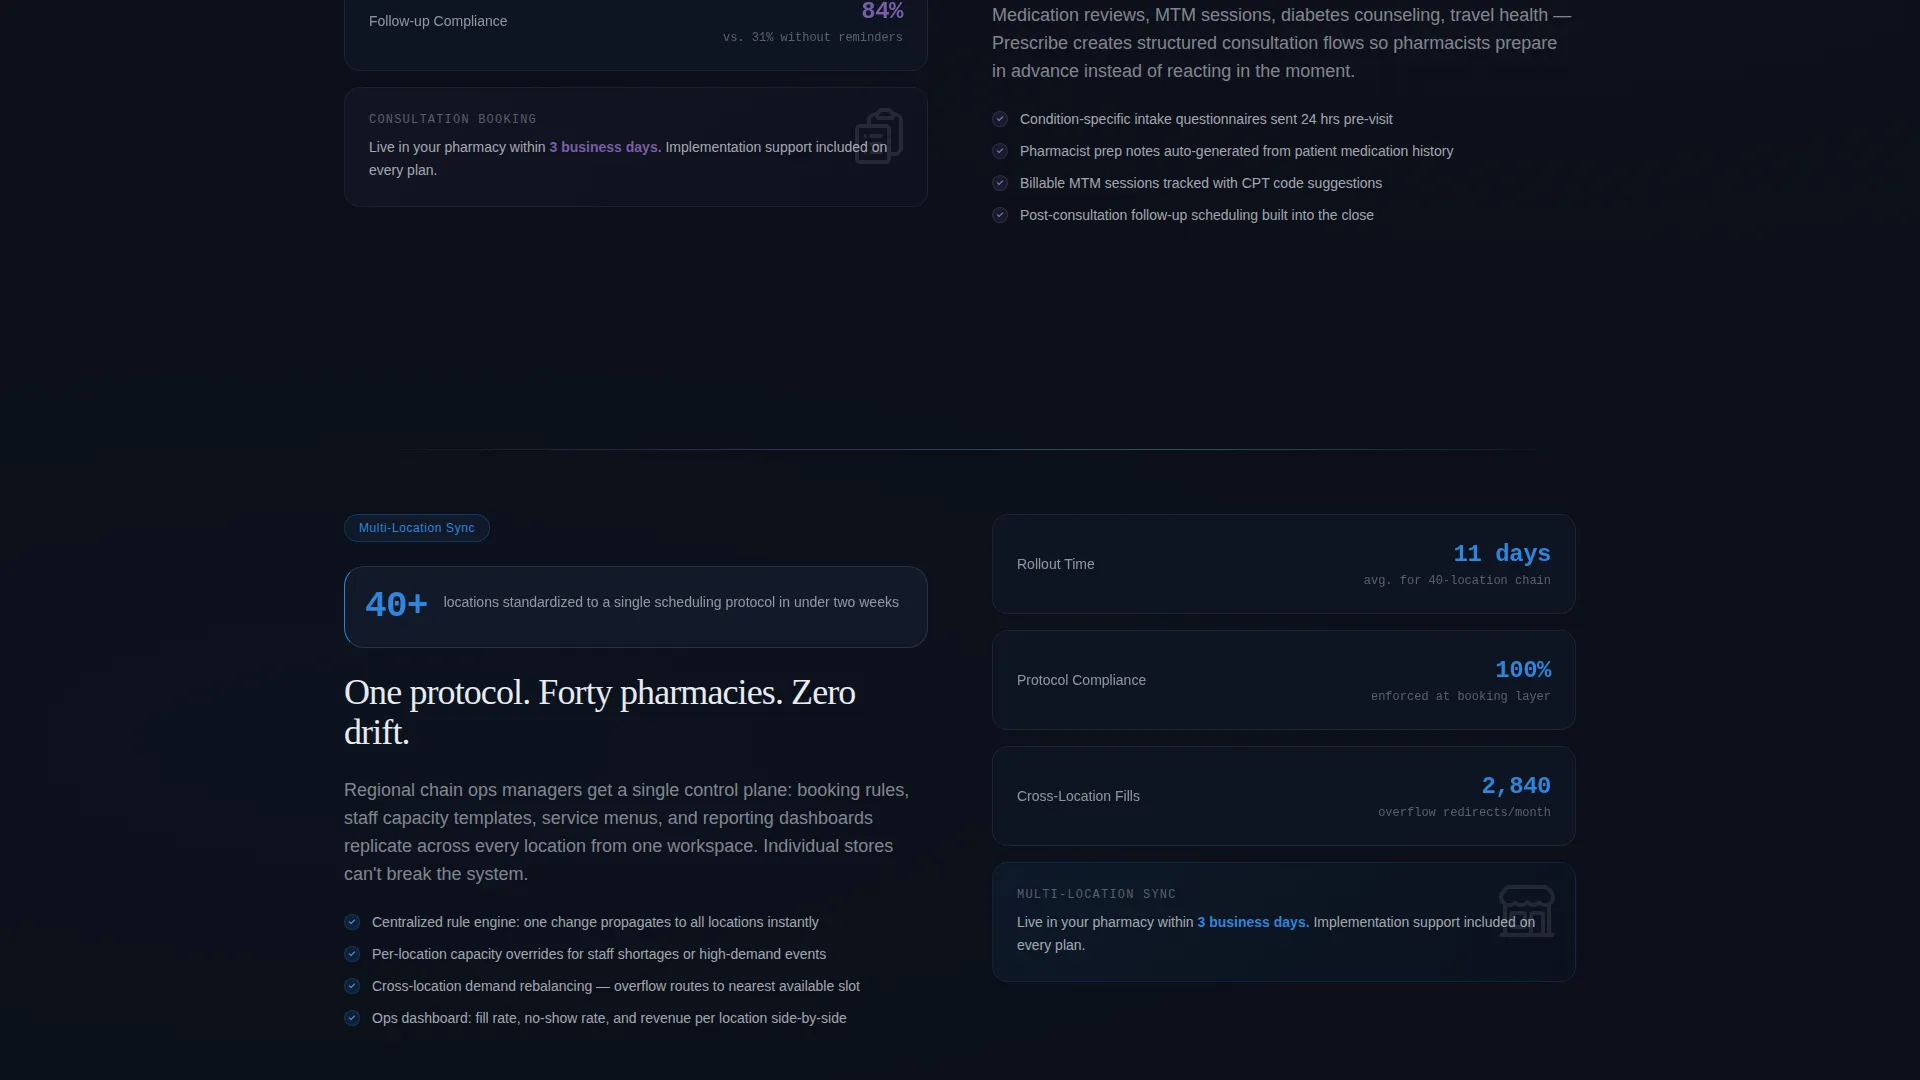
Task: Click check icon beside Cross-location demand rebalancing
Action: tap(352, 986)
